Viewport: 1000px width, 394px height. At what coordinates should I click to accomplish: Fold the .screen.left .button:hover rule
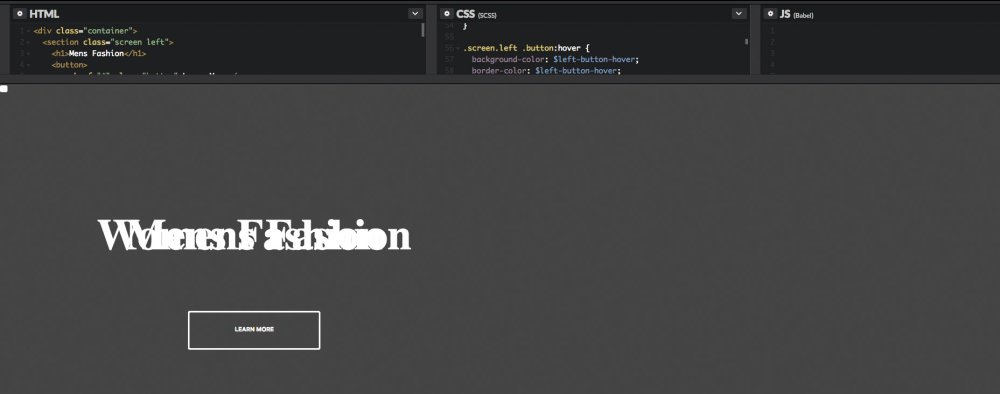458,48
